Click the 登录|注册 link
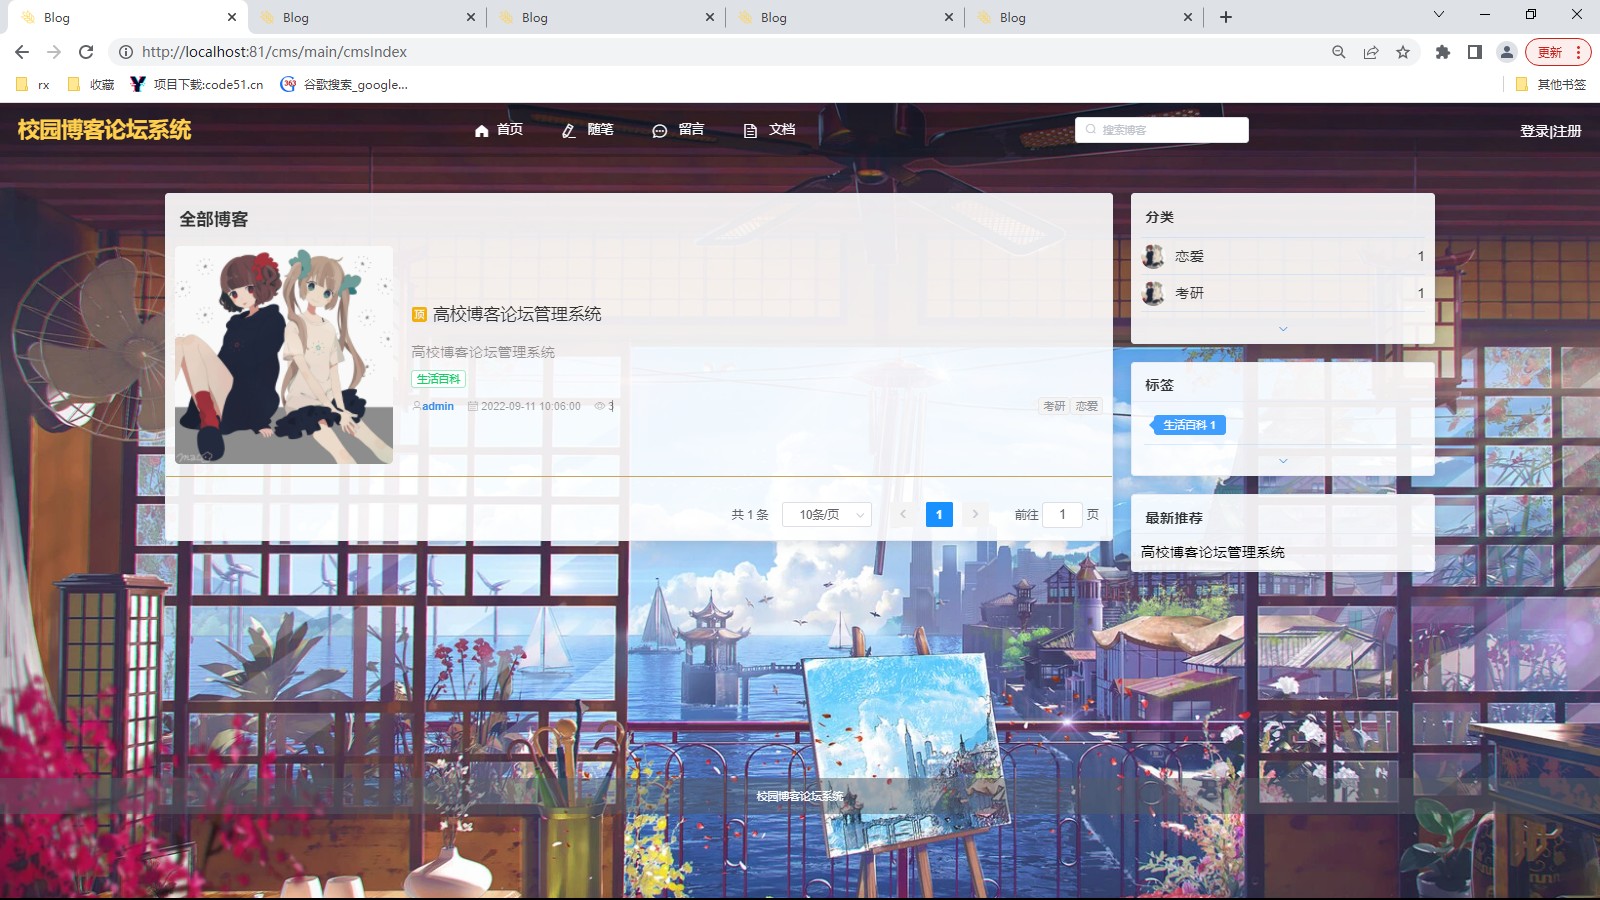The width and height of the screenshot is (1600, 900). 1551,131
